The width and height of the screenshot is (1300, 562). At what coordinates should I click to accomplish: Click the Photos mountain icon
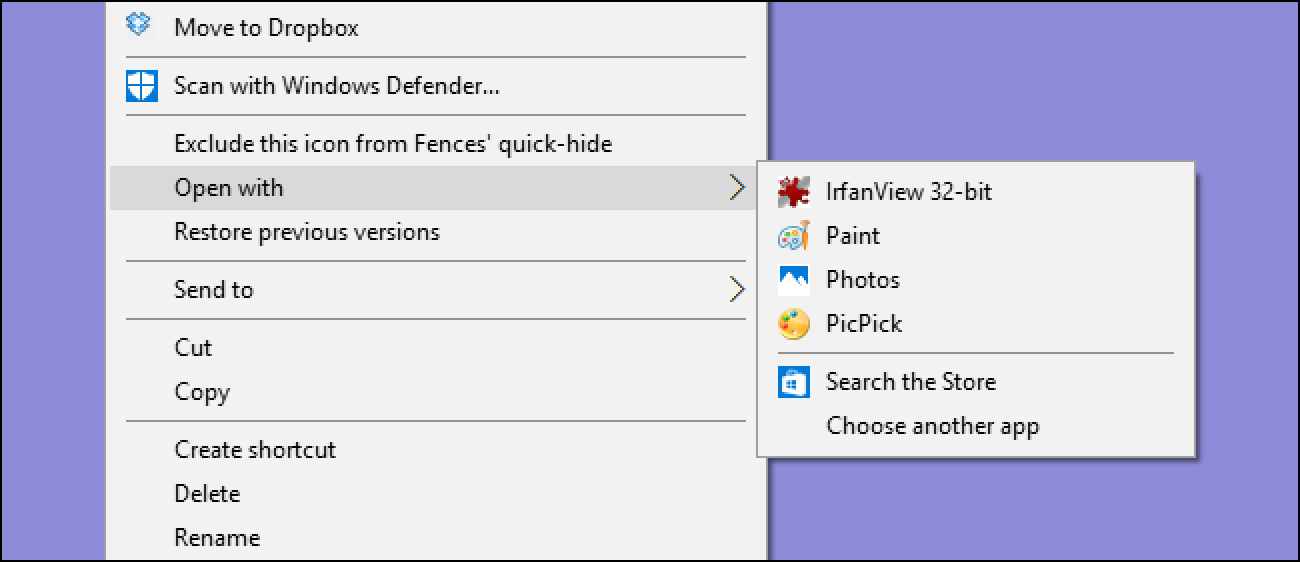[793, 280]
